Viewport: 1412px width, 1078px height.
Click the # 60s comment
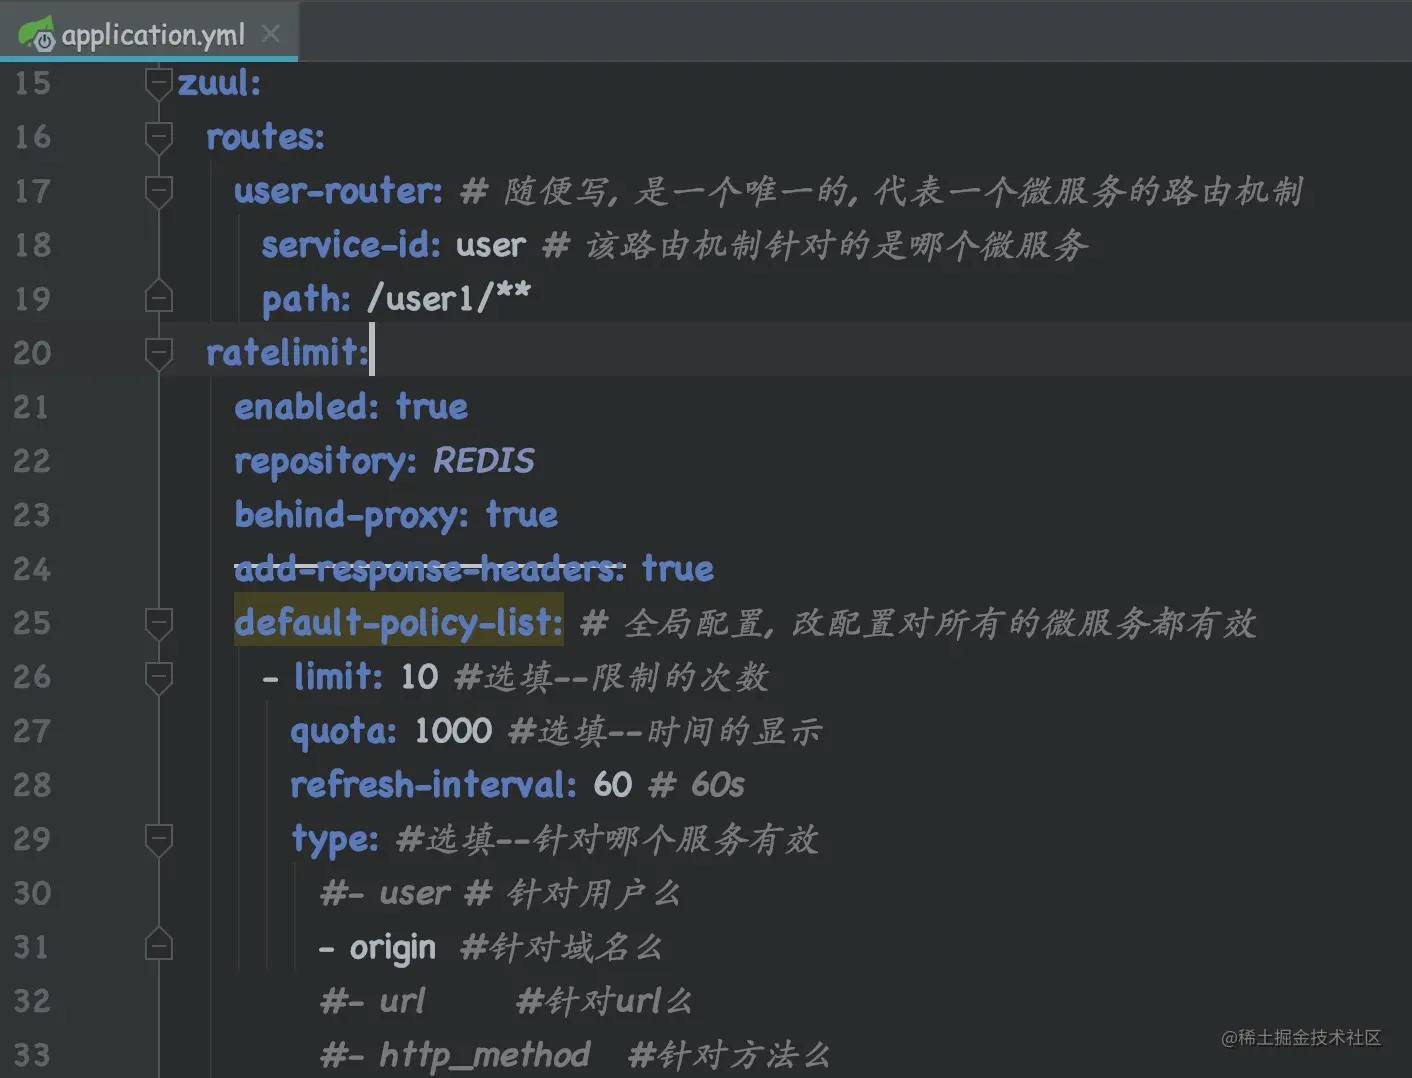[x=697, y=785]
